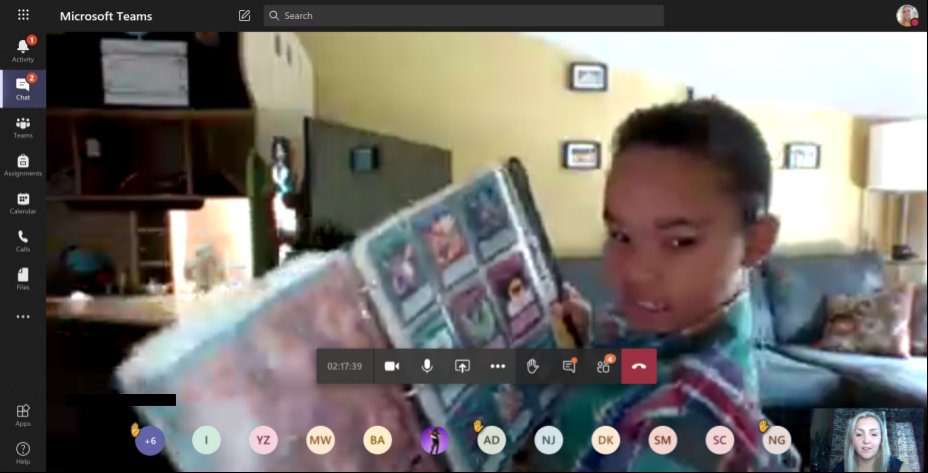The image size is (928, 473).
Task: Open the Activity feed
Action: [23, 50]
